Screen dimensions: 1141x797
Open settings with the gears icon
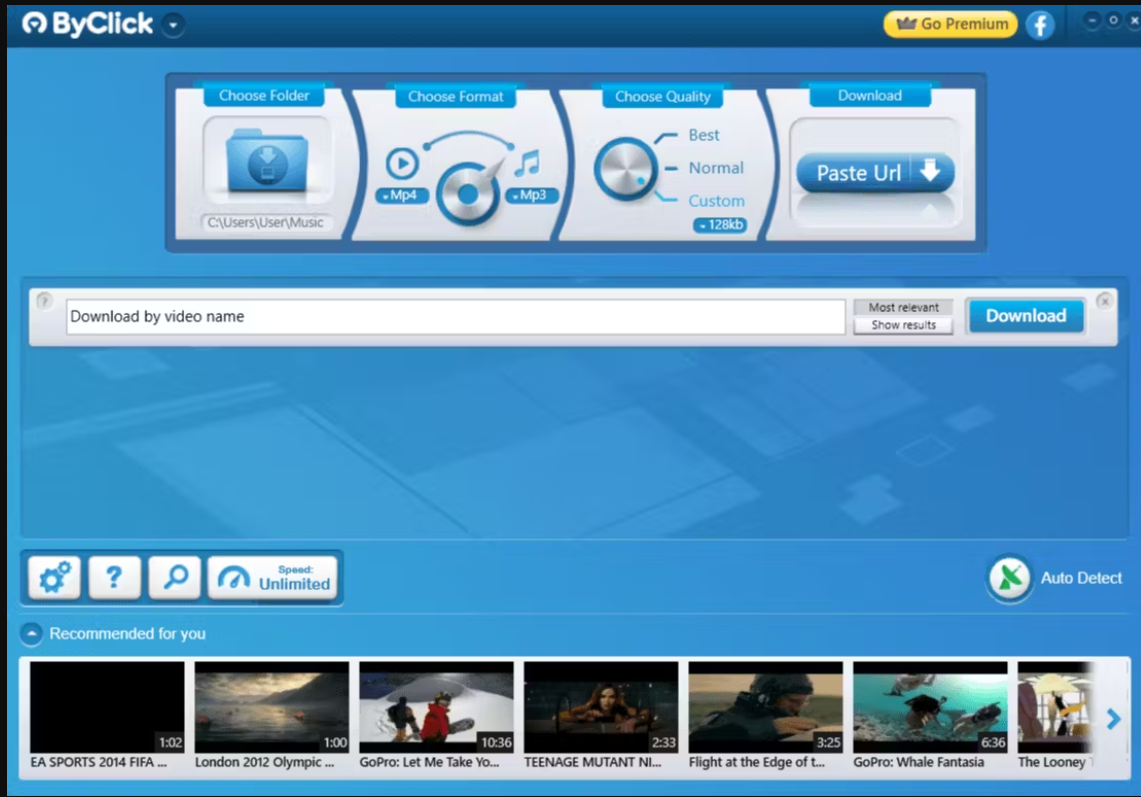[x=55, y=578]
